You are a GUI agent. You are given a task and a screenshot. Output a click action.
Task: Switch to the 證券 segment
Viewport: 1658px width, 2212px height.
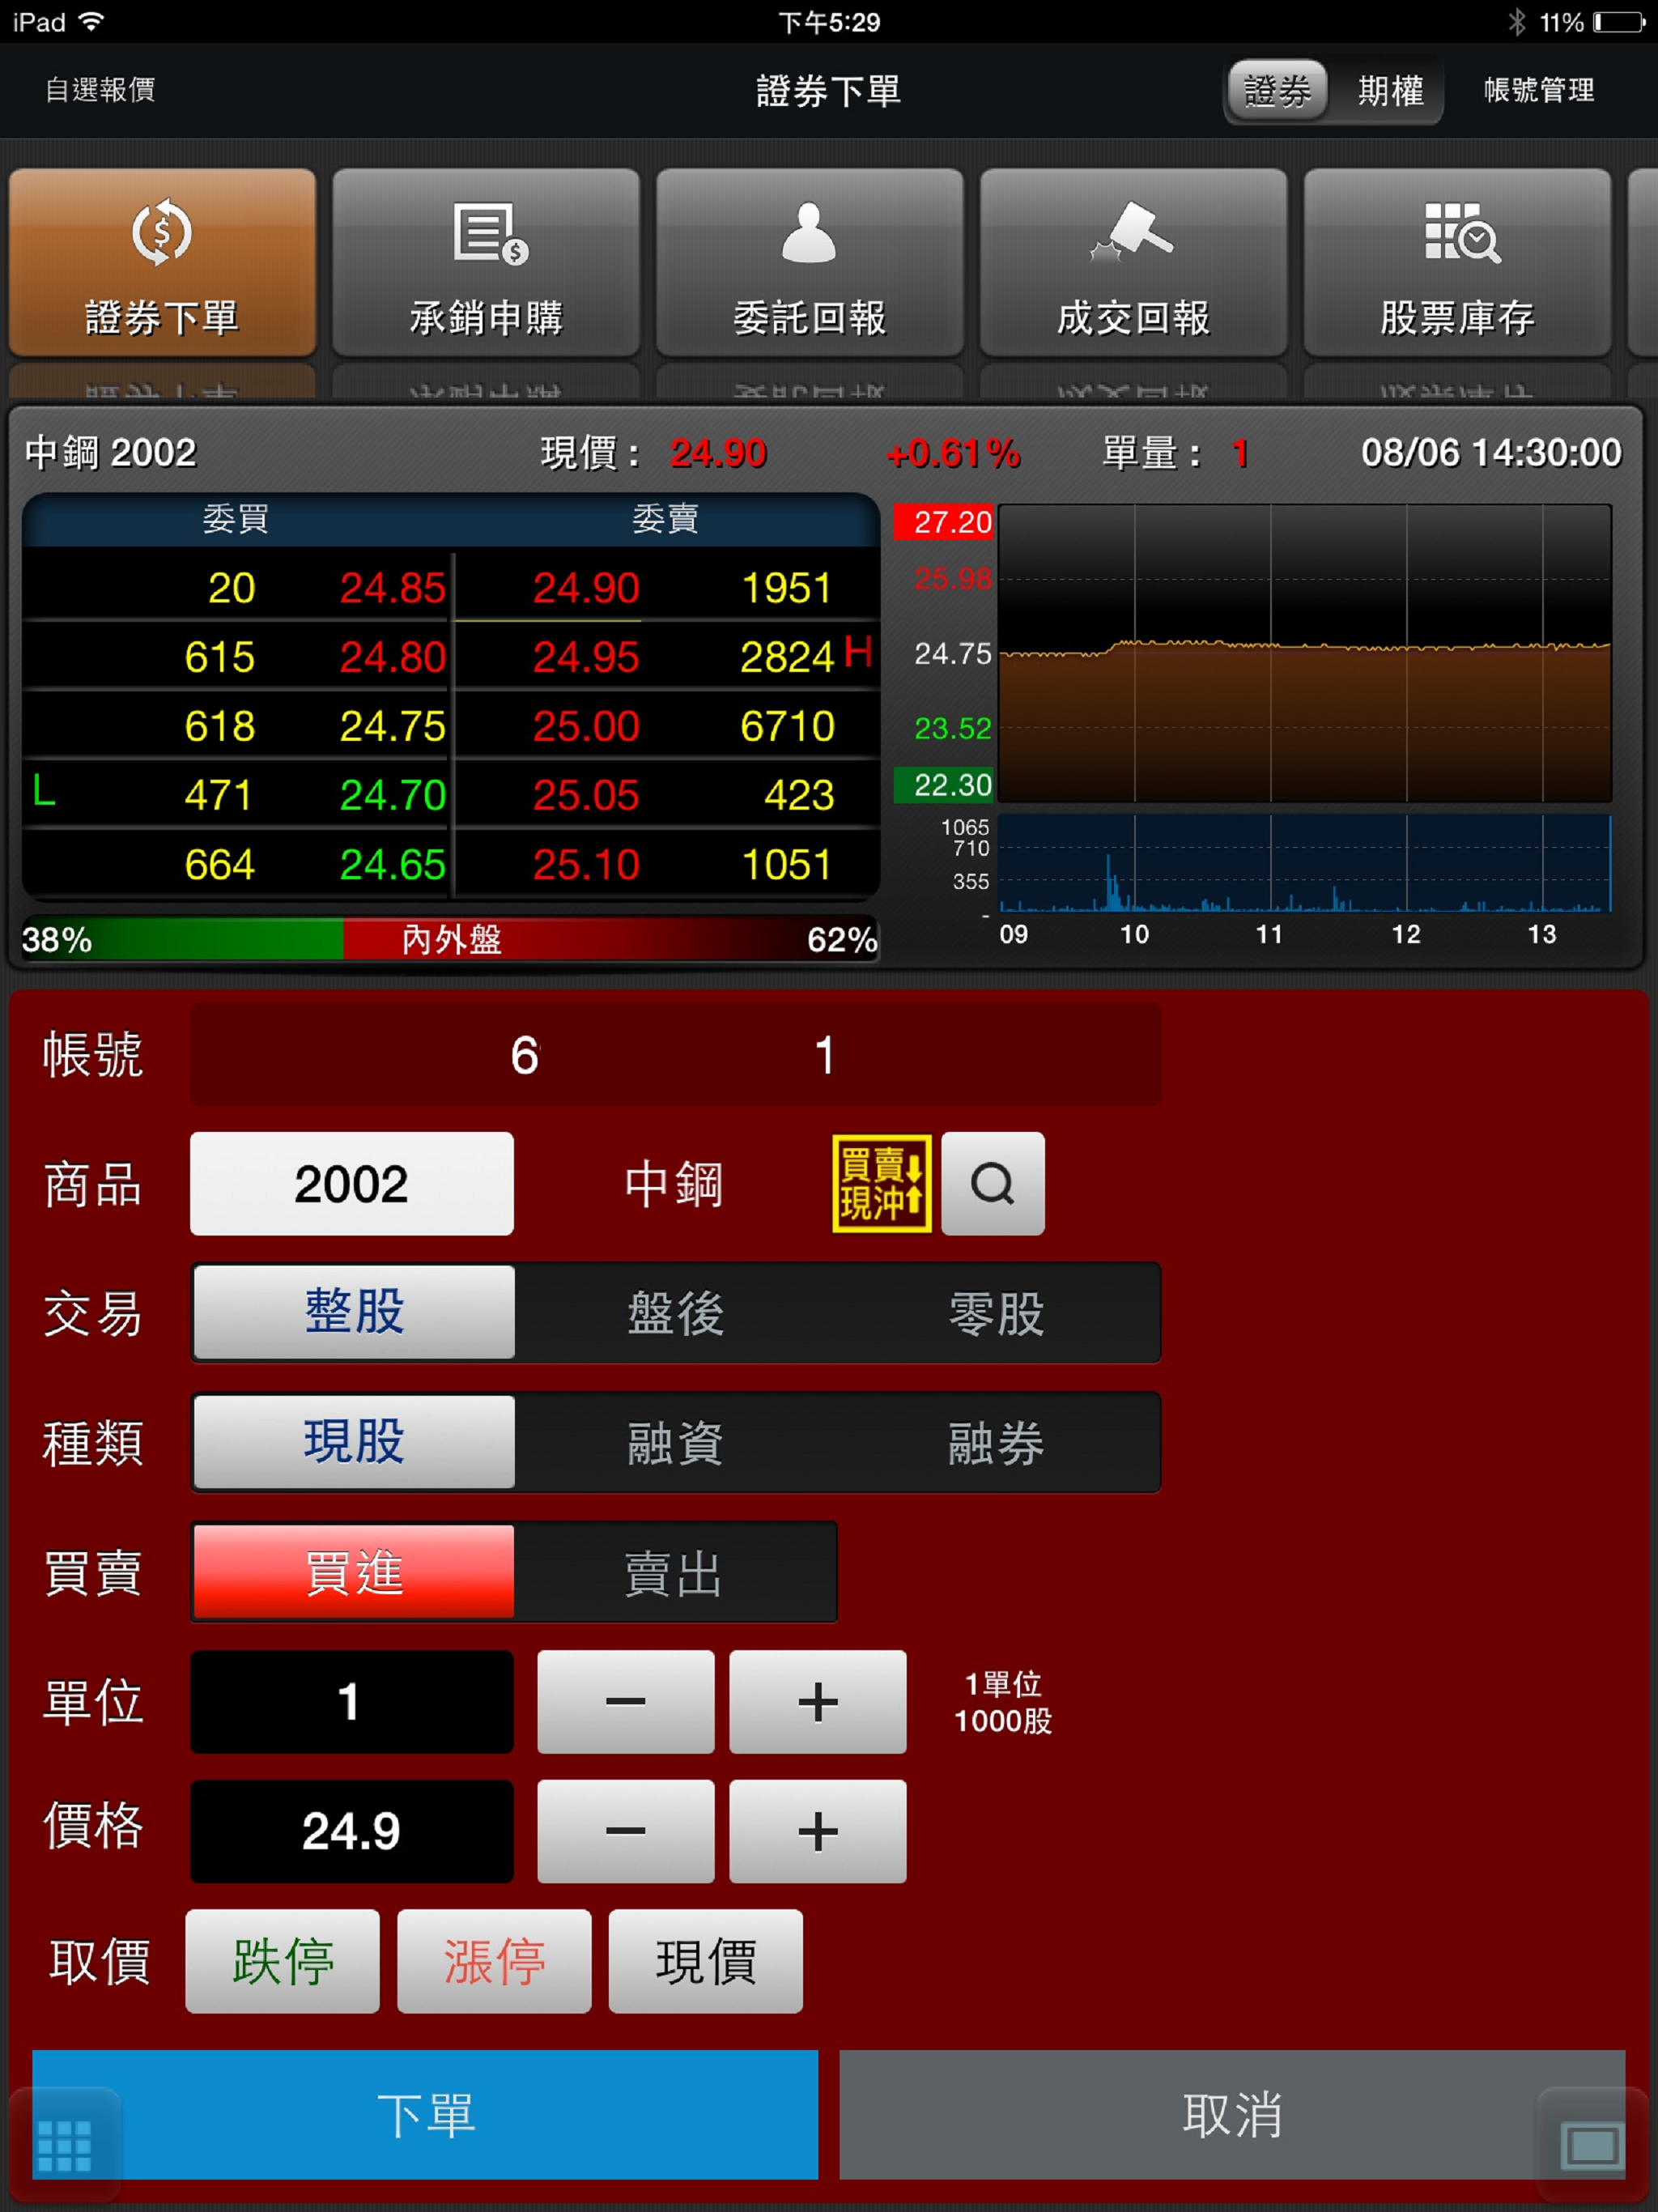(1277, 91)
